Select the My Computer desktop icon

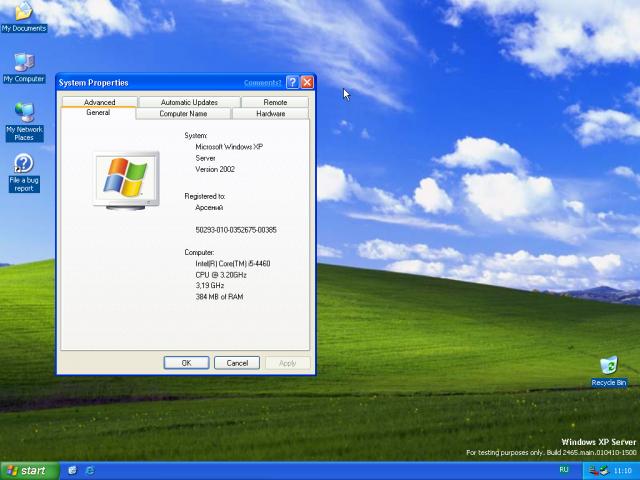point(24,68)
